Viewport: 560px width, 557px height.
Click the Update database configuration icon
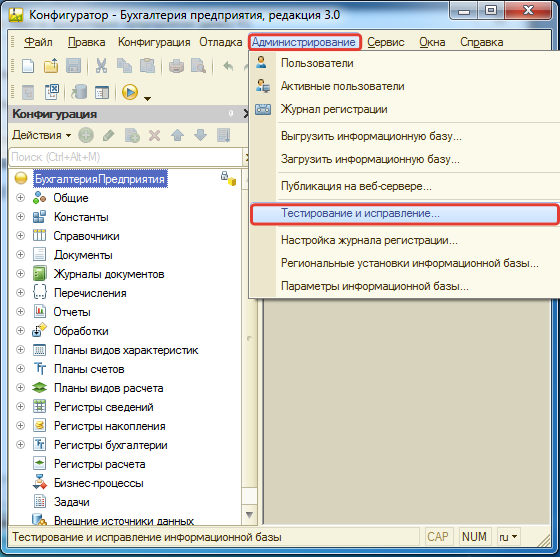click(79, 92)
